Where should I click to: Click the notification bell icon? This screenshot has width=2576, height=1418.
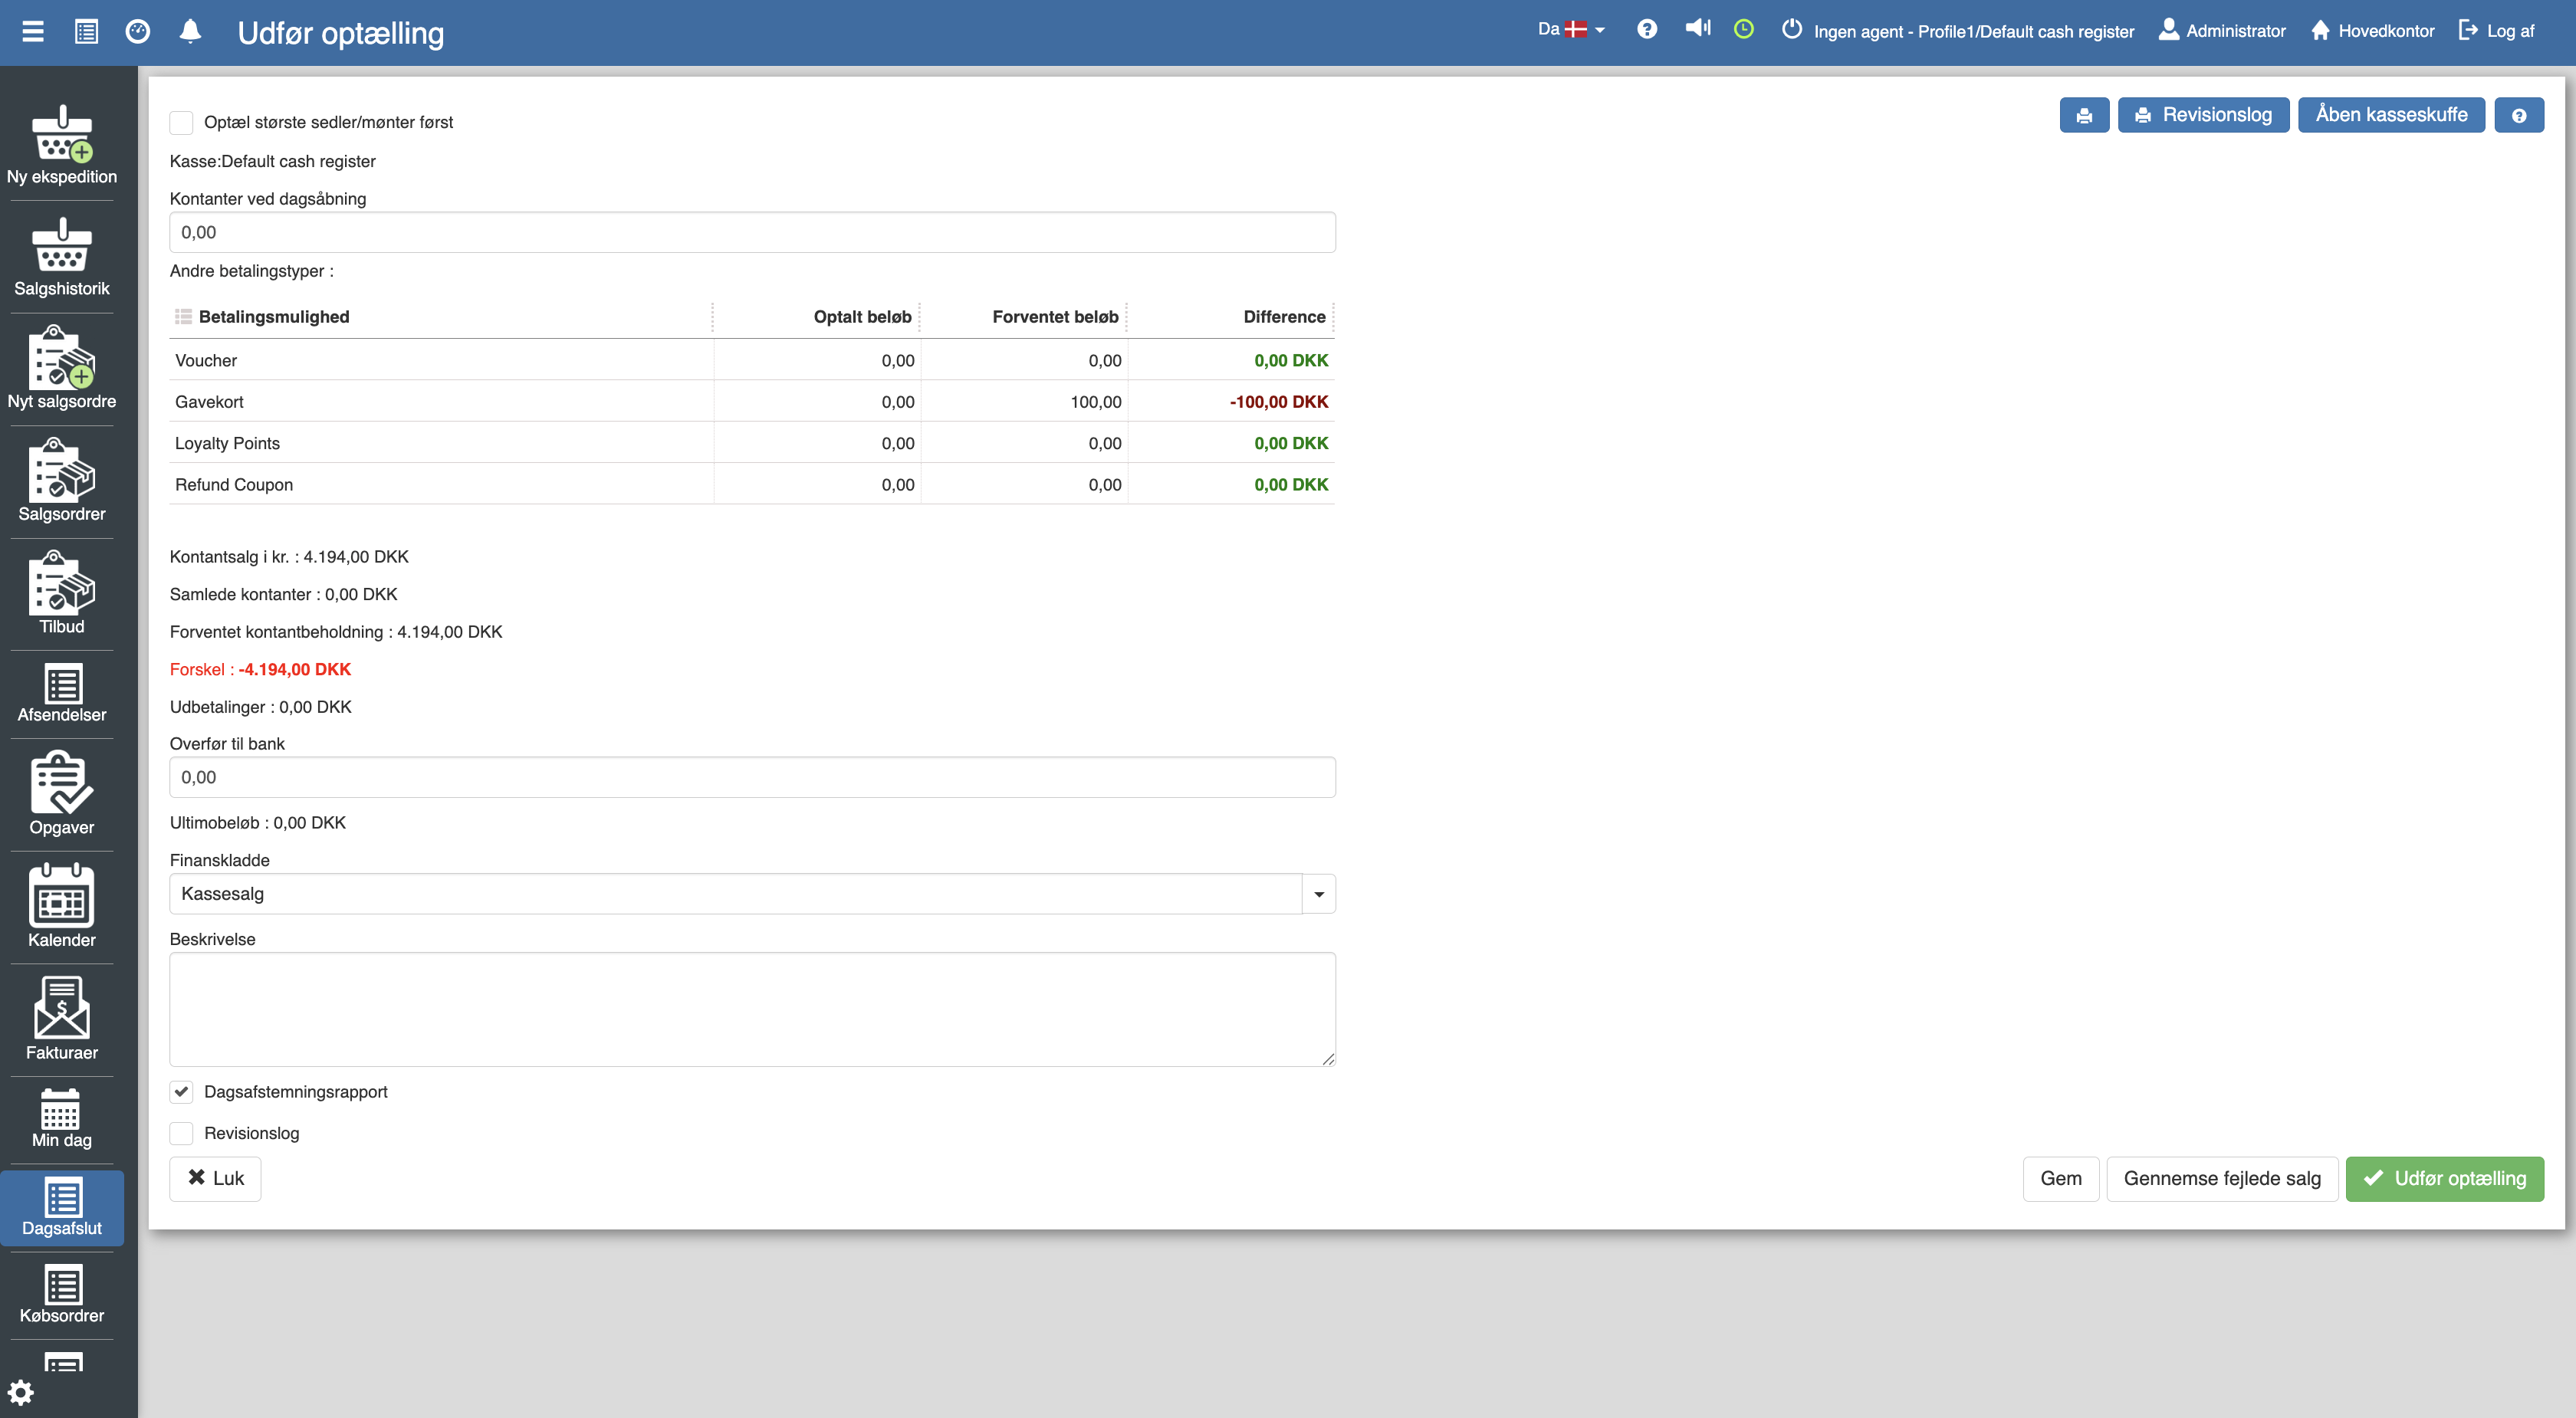[190, 31]
